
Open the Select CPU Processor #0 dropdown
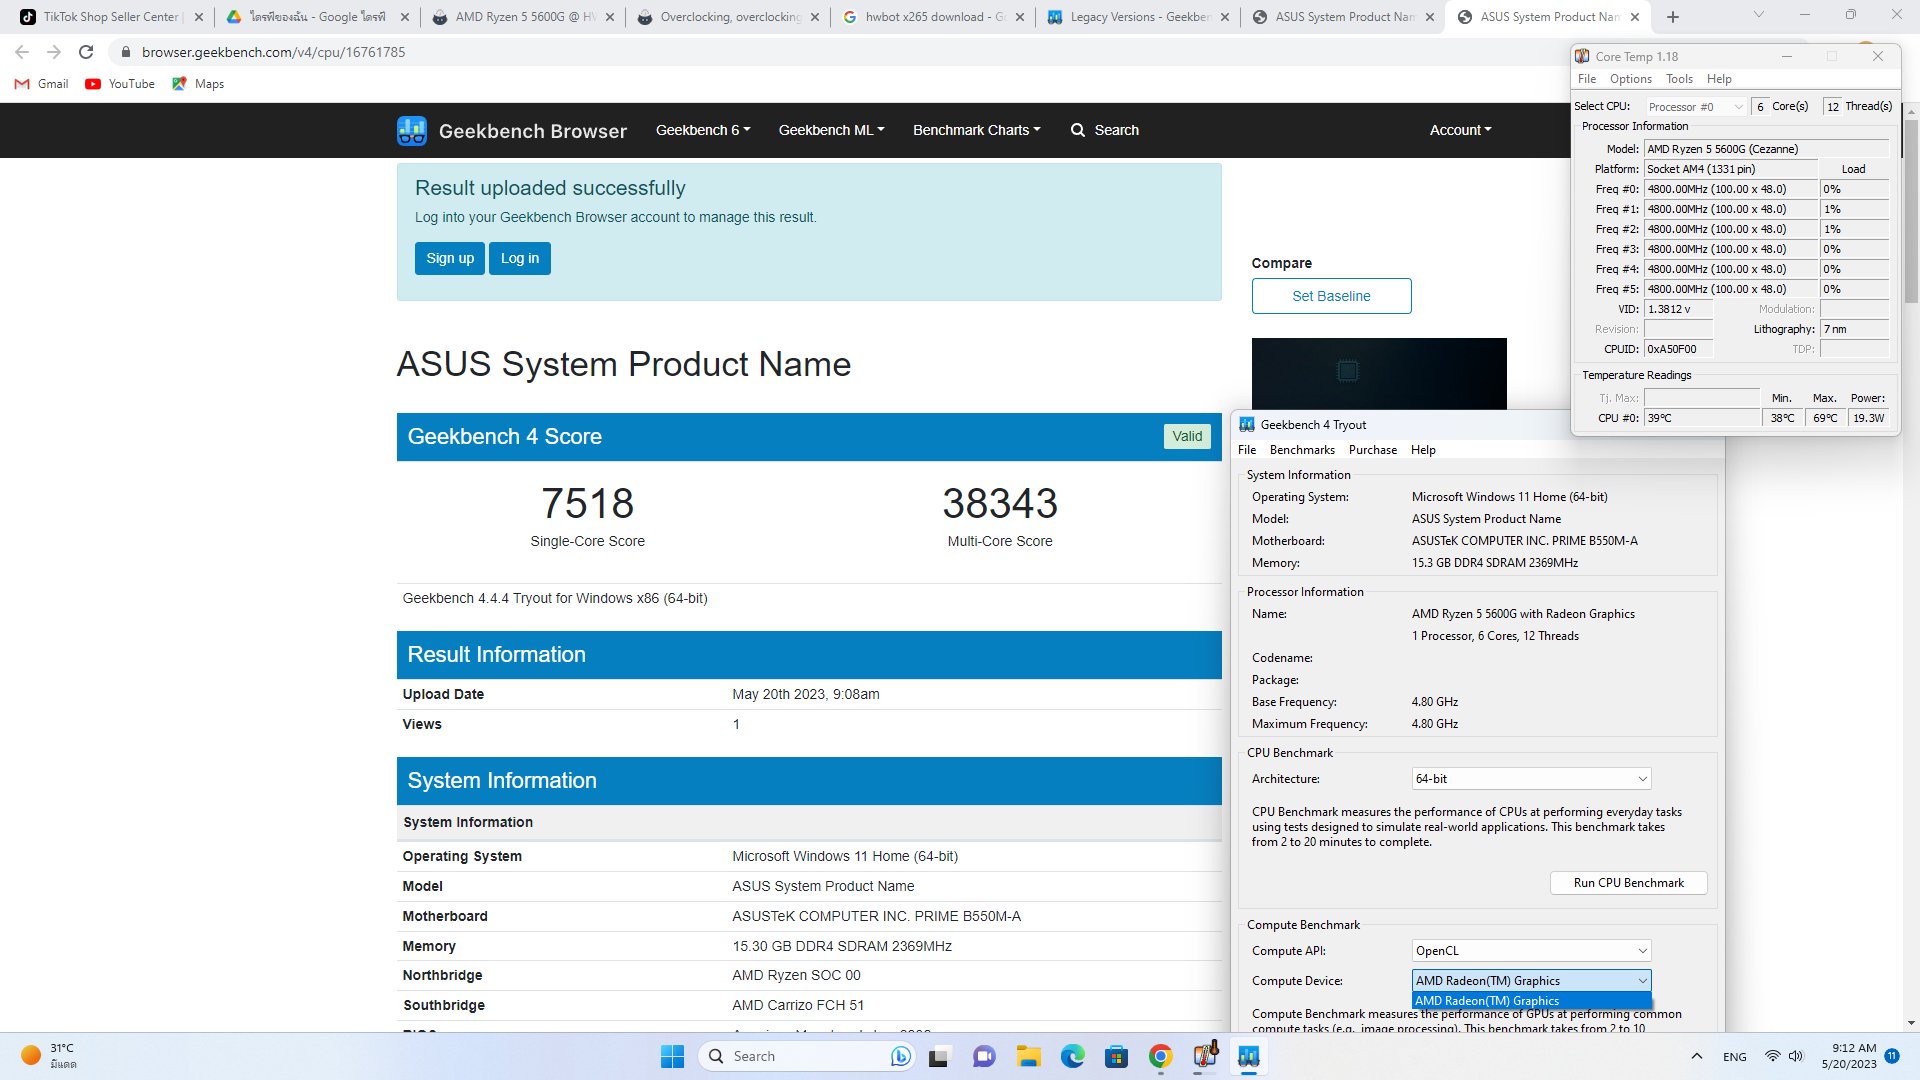pos(1695,107)
